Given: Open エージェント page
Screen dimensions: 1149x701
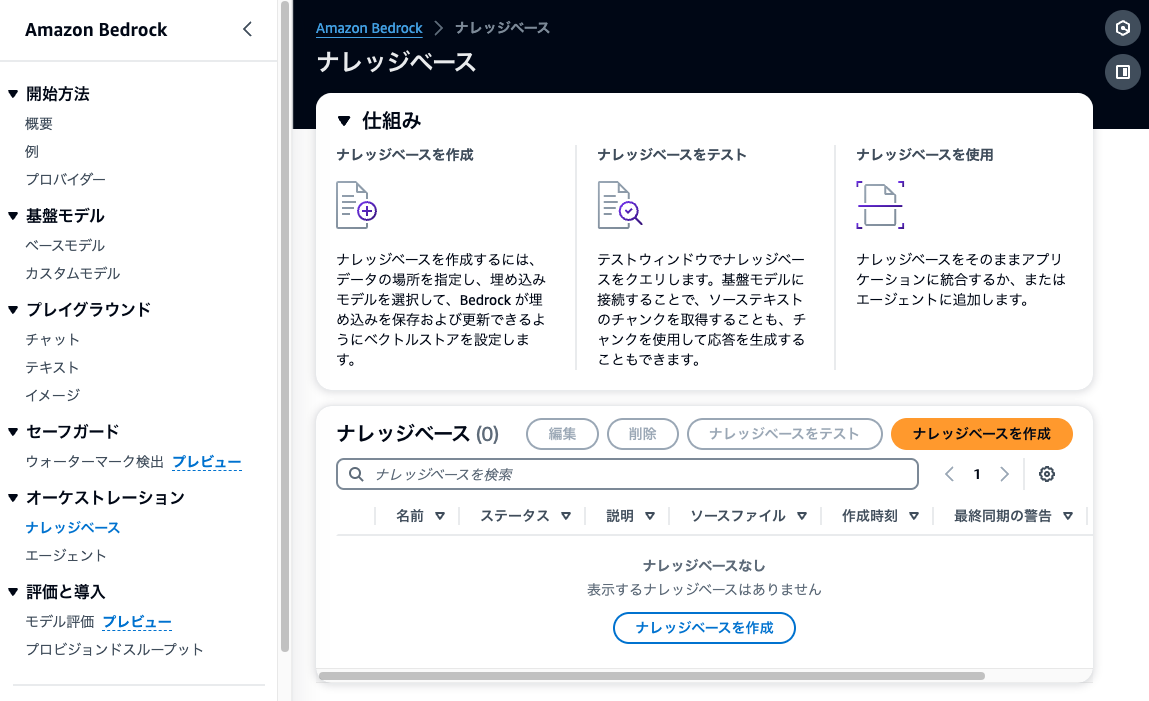Looking at the screenshot, I should point(66,555).
